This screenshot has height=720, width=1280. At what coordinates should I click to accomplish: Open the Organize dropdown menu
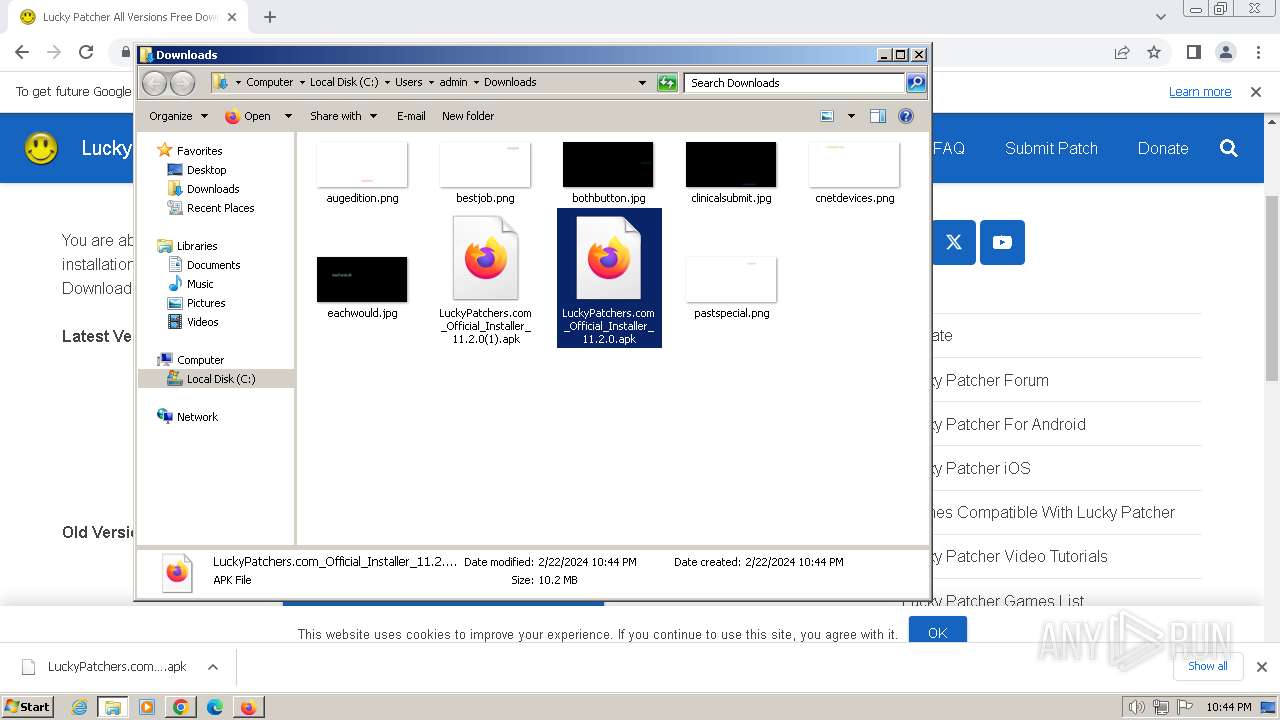(178, 116)
